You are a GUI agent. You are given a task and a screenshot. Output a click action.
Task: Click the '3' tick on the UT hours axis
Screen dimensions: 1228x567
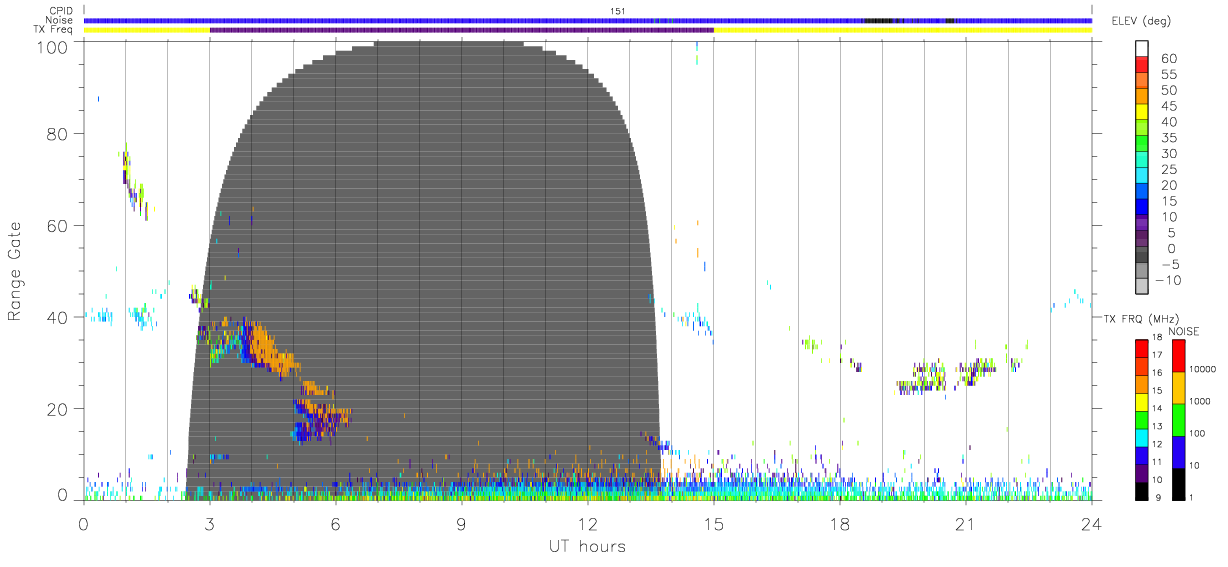click(x=209, y=523)
